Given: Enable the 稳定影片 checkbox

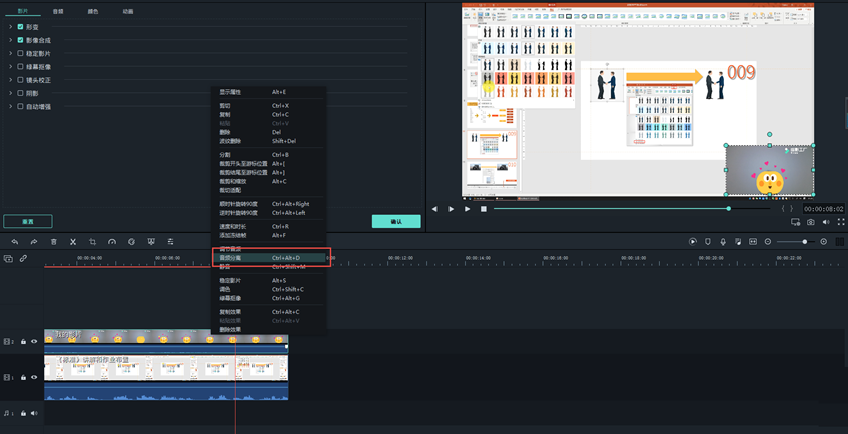Looking at the screenshot, I should pos(20,53).
